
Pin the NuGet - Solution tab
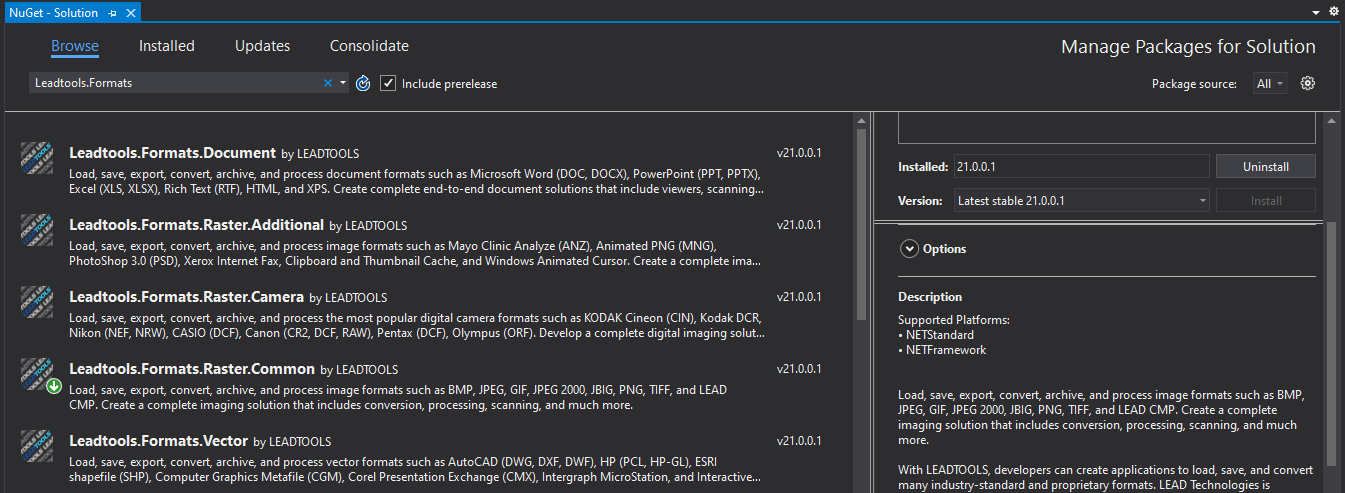pos(112,13)
